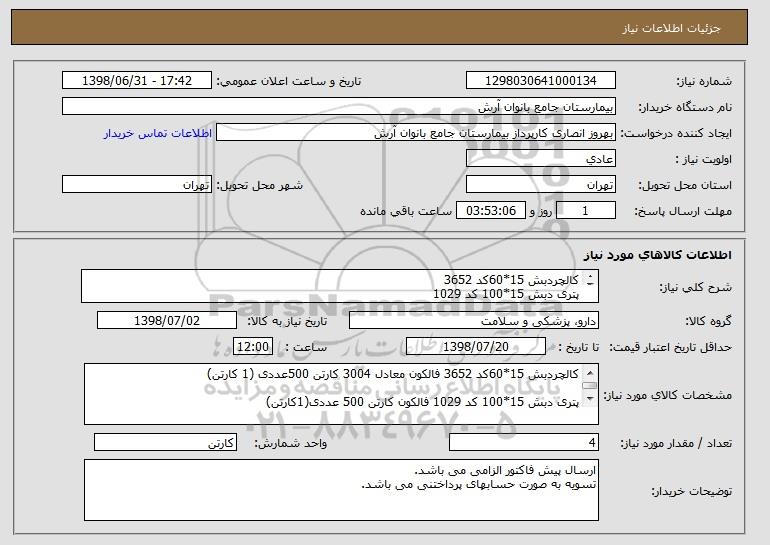Click the remaining days field showing 1

click(x=585, y=211)
